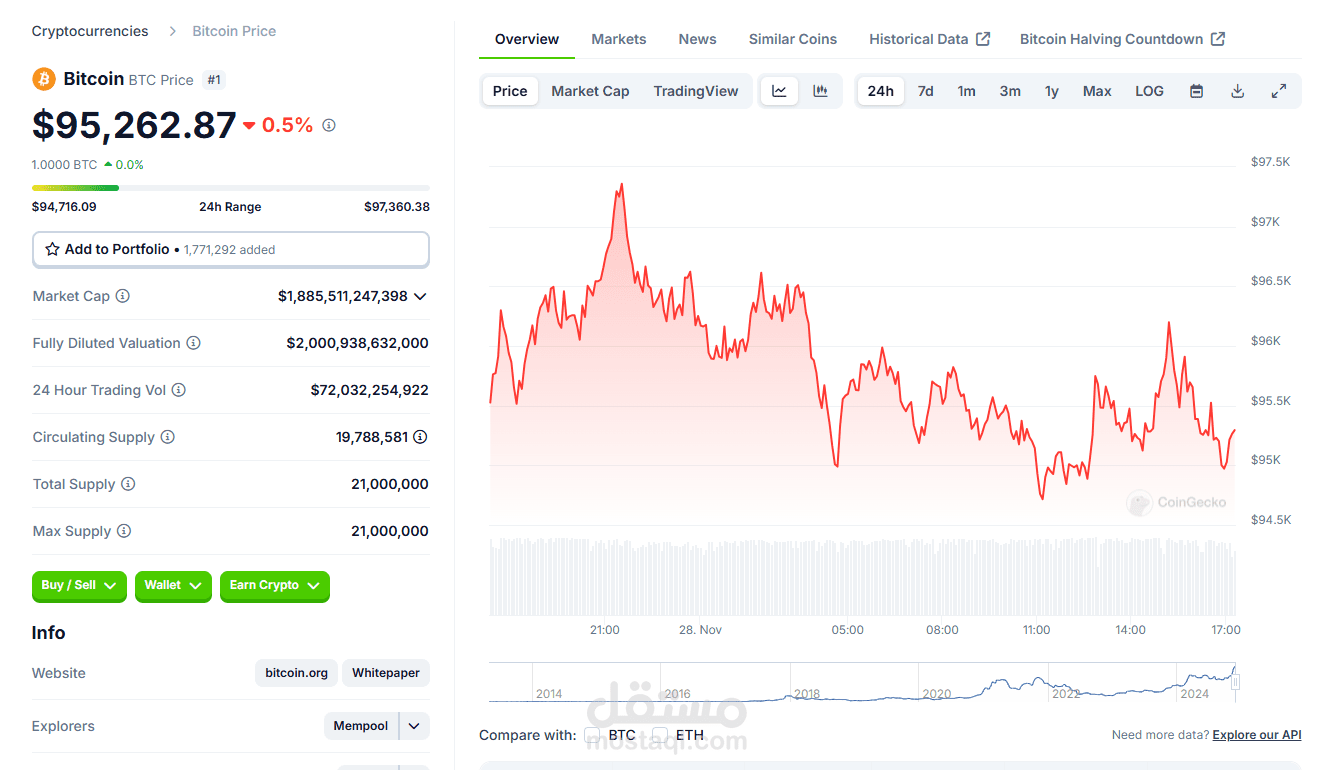Click the #1 rank badge

(214, 80)
